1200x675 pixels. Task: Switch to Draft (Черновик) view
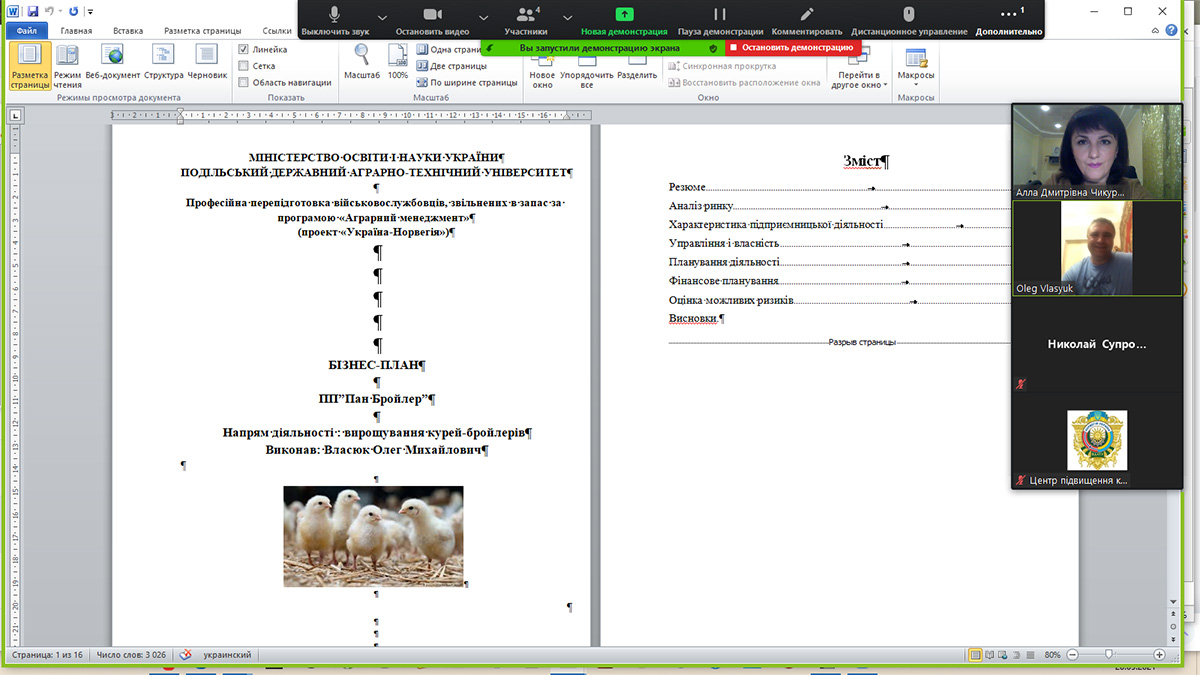click(x=207, y=63)
